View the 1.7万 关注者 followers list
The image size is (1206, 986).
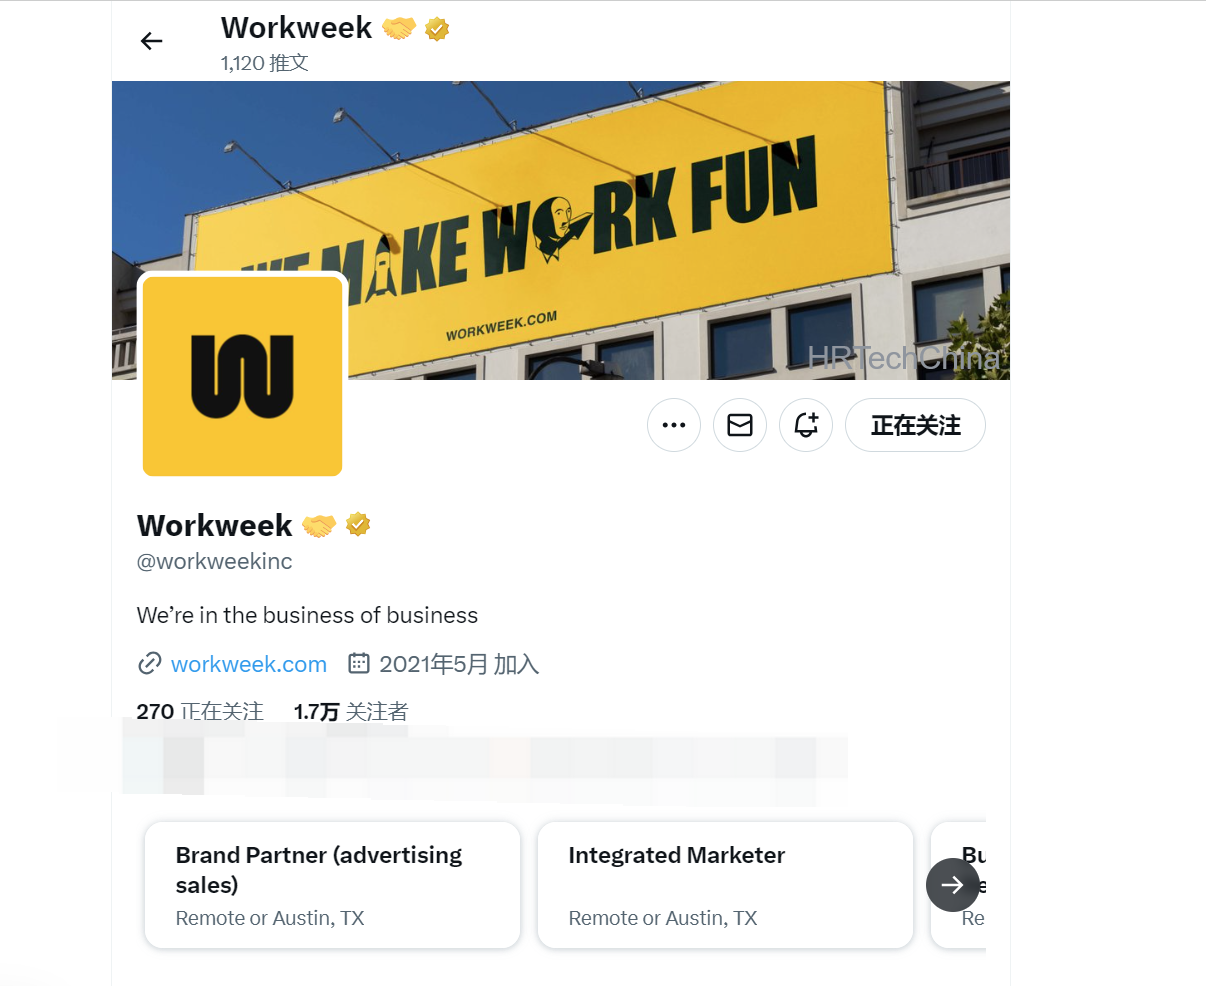point(351,711)
